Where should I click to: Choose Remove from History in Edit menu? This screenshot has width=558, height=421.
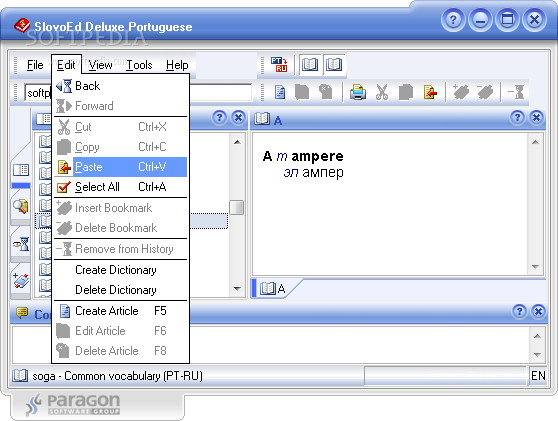[x=120, y=249]
